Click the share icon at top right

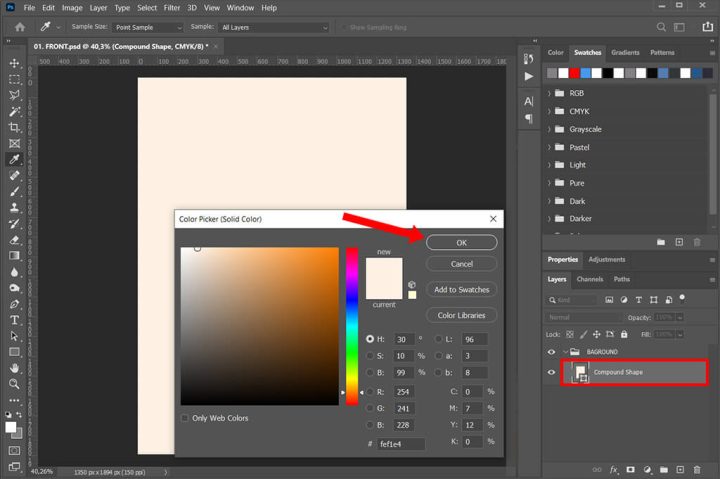click(708, 27)
